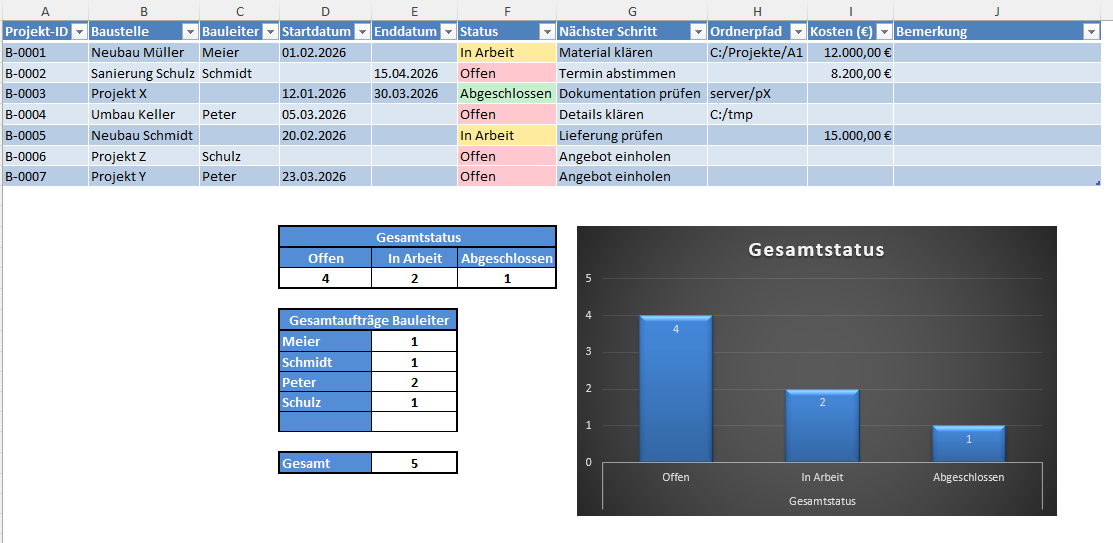Select the Gesamtstatus chart title
Image resolution: width=1113 pixels, height=543 pixels.
(816, 250)
